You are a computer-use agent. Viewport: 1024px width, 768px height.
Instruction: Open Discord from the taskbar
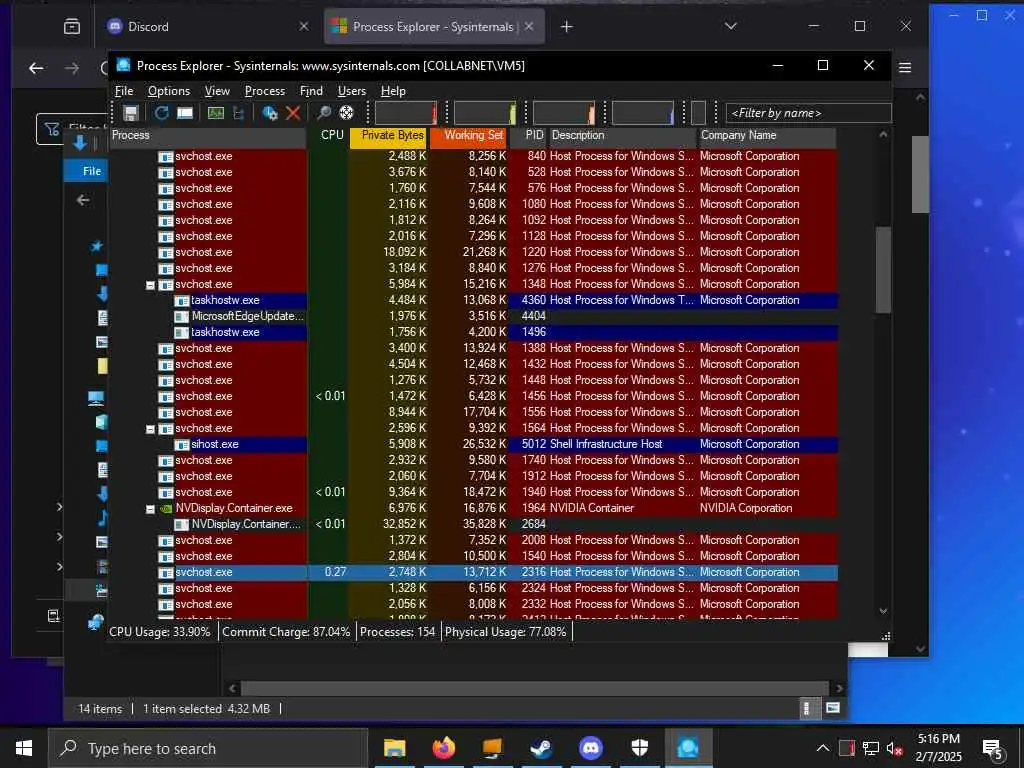pos(590,748)
